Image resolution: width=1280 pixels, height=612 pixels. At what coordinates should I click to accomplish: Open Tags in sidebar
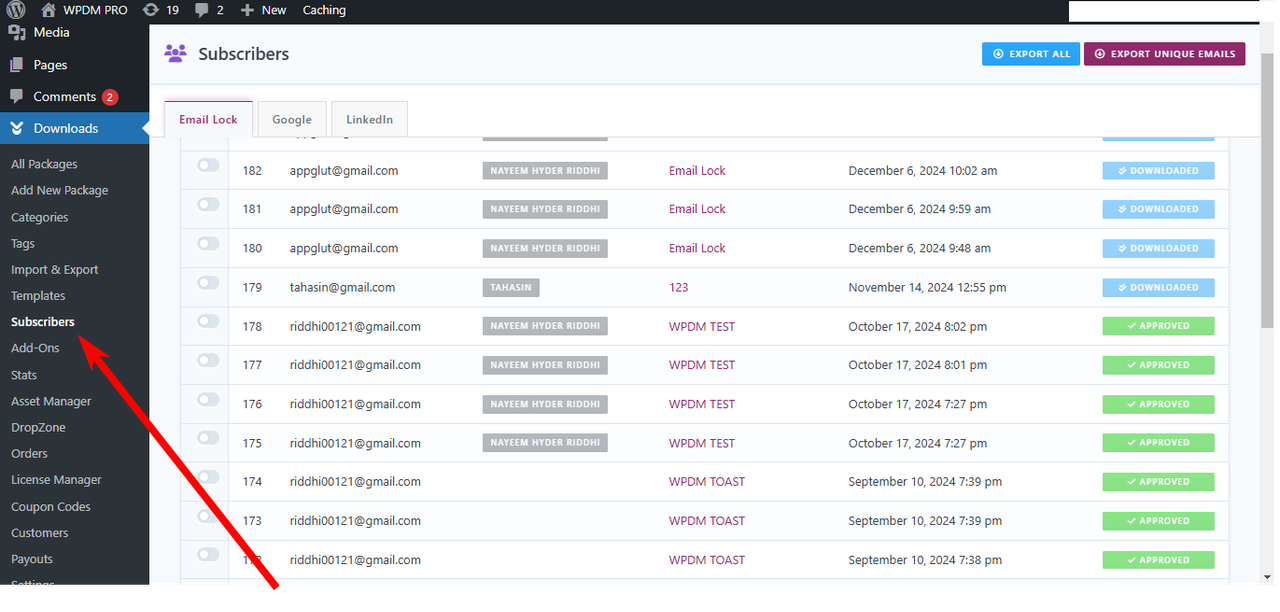[x=23, y=243]
